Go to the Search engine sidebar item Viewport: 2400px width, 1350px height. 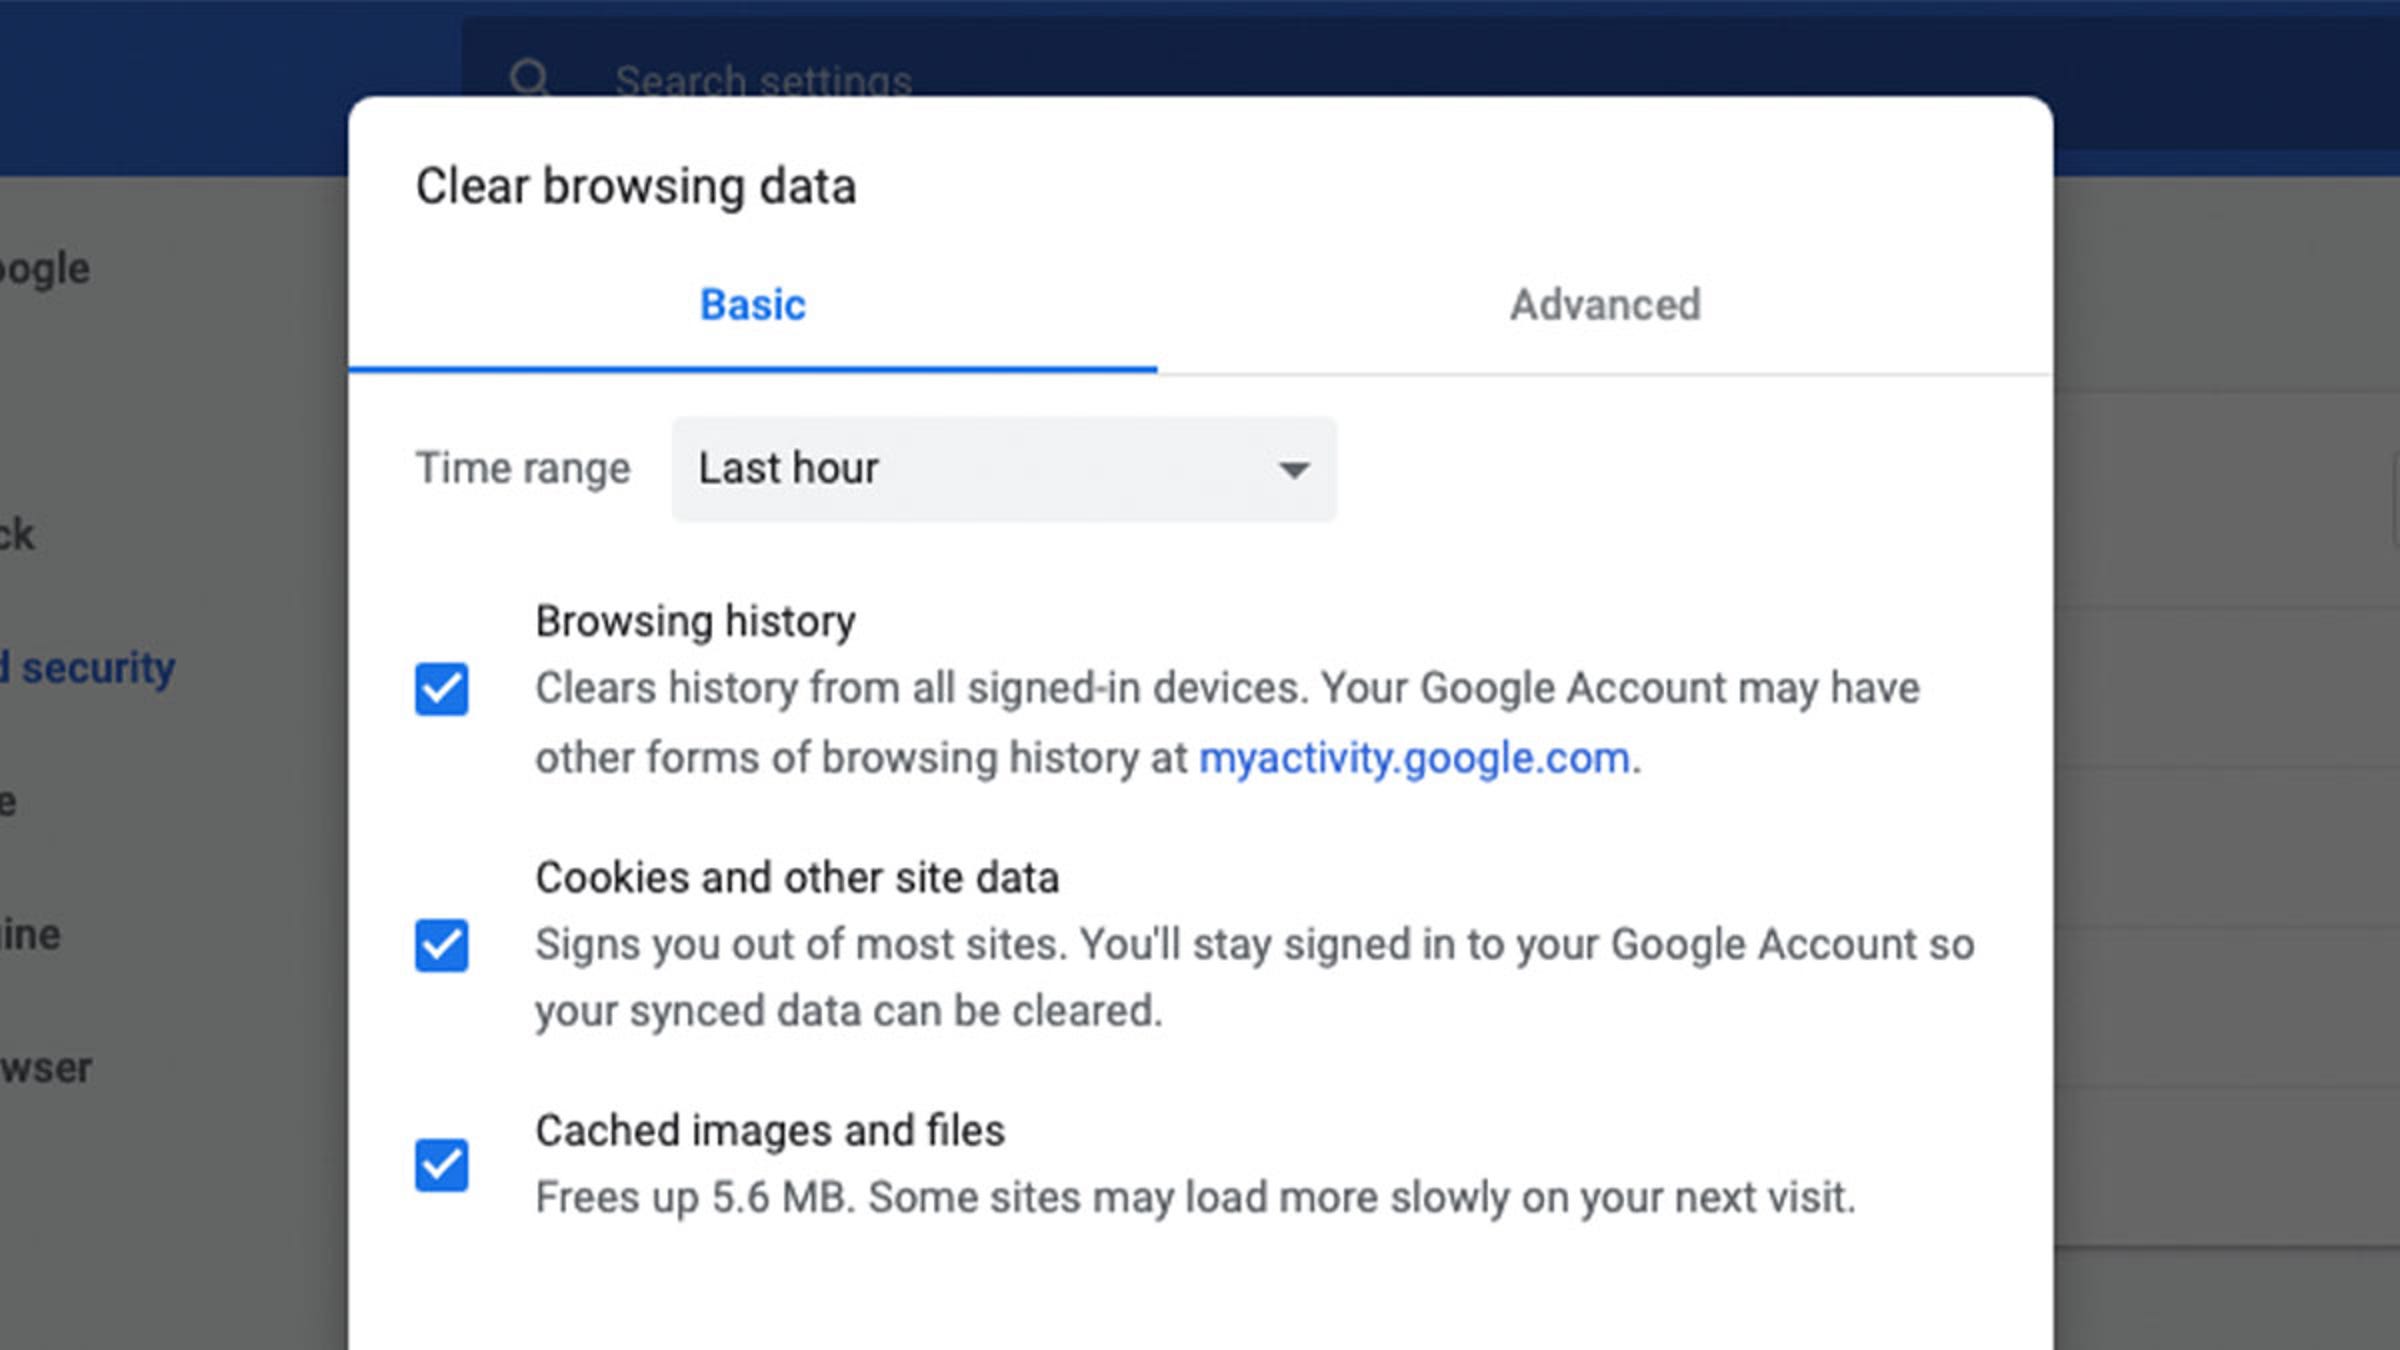click(x=30, y=935)
